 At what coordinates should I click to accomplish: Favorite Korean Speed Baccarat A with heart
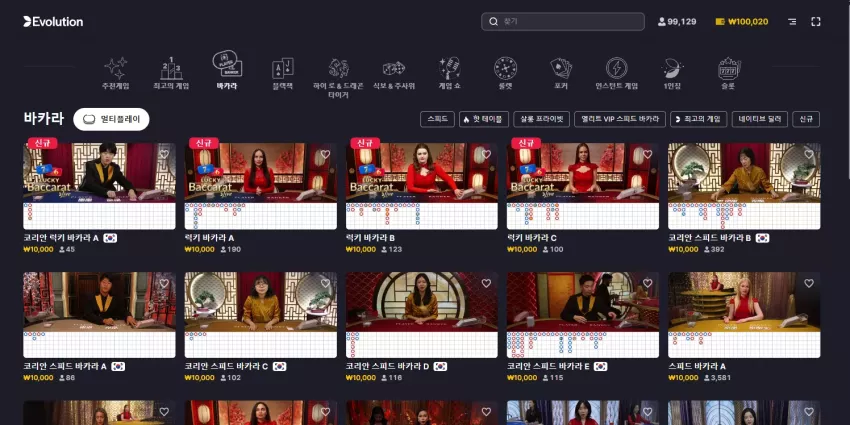coord(164,283)
